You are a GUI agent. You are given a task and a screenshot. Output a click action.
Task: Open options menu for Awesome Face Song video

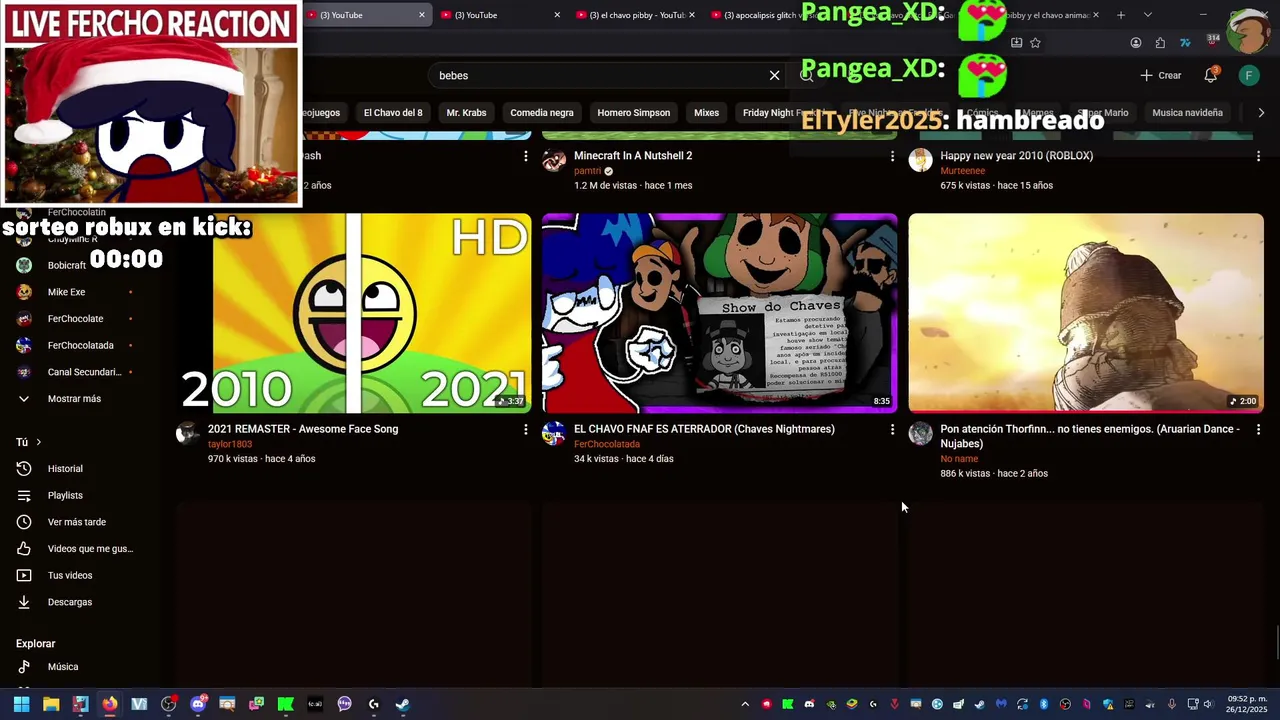(x=525, y=429)
